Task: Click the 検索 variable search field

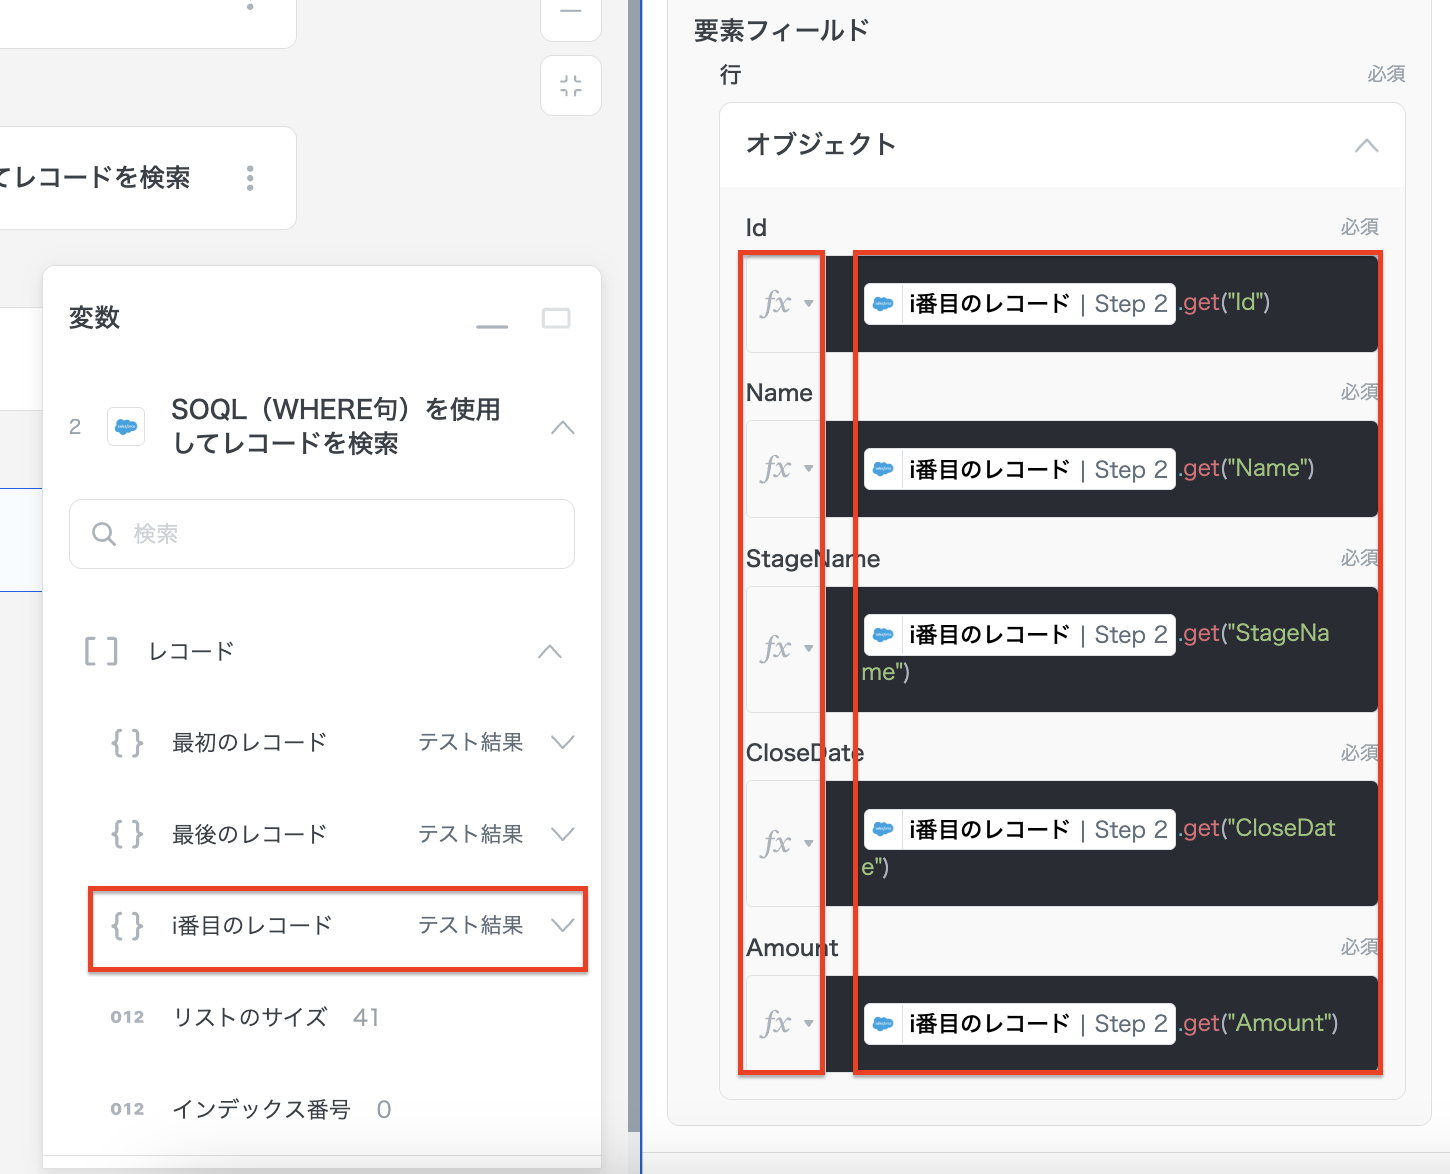Action: tap(322, 534)
